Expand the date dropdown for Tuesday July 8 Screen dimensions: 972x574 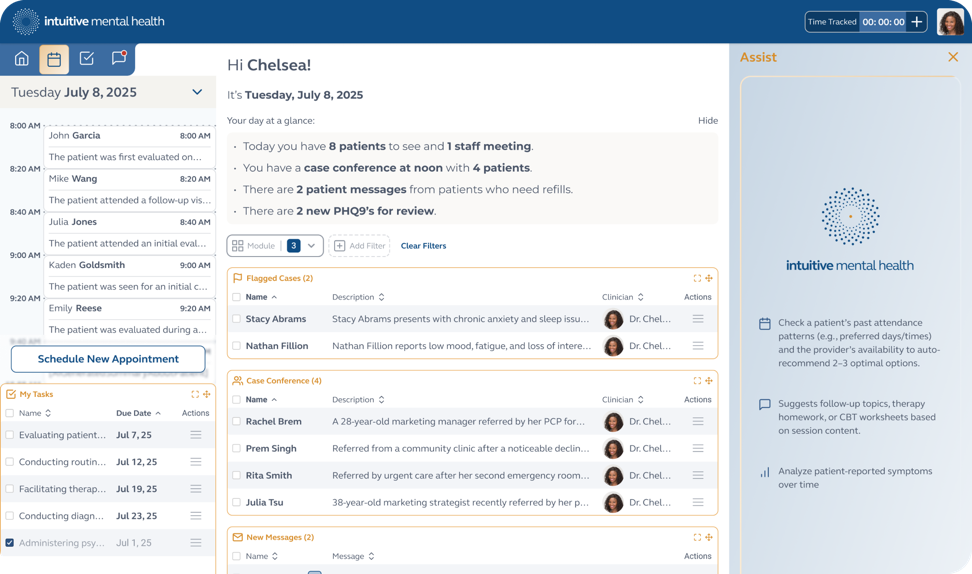click(197, 92)
